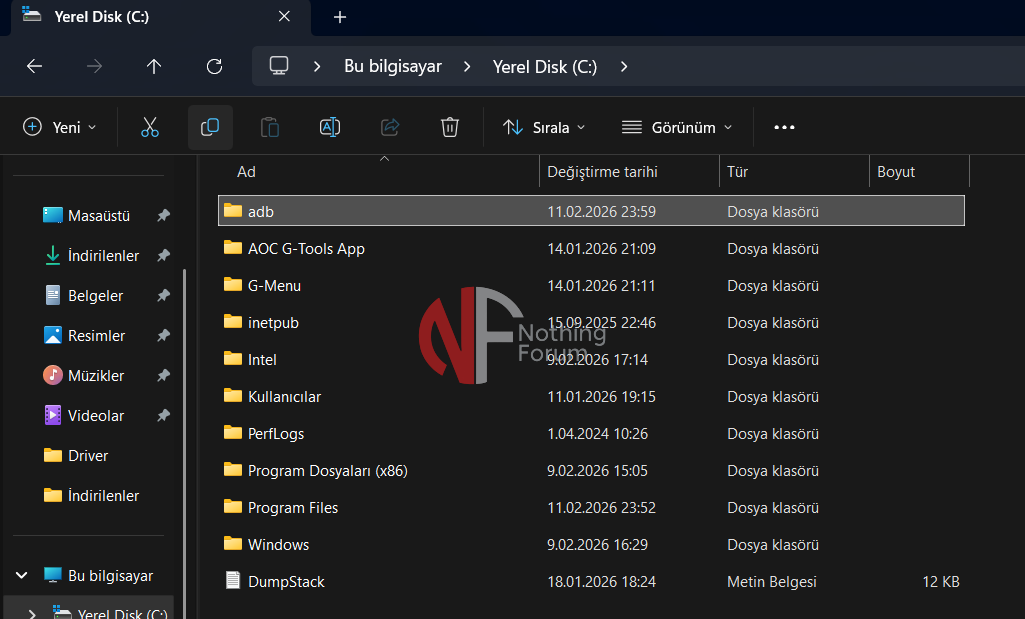Image resolution: width=1025 pixels, height=619 pixels.
Task: Click the Copy icon in toolbar
Action: 210,127
